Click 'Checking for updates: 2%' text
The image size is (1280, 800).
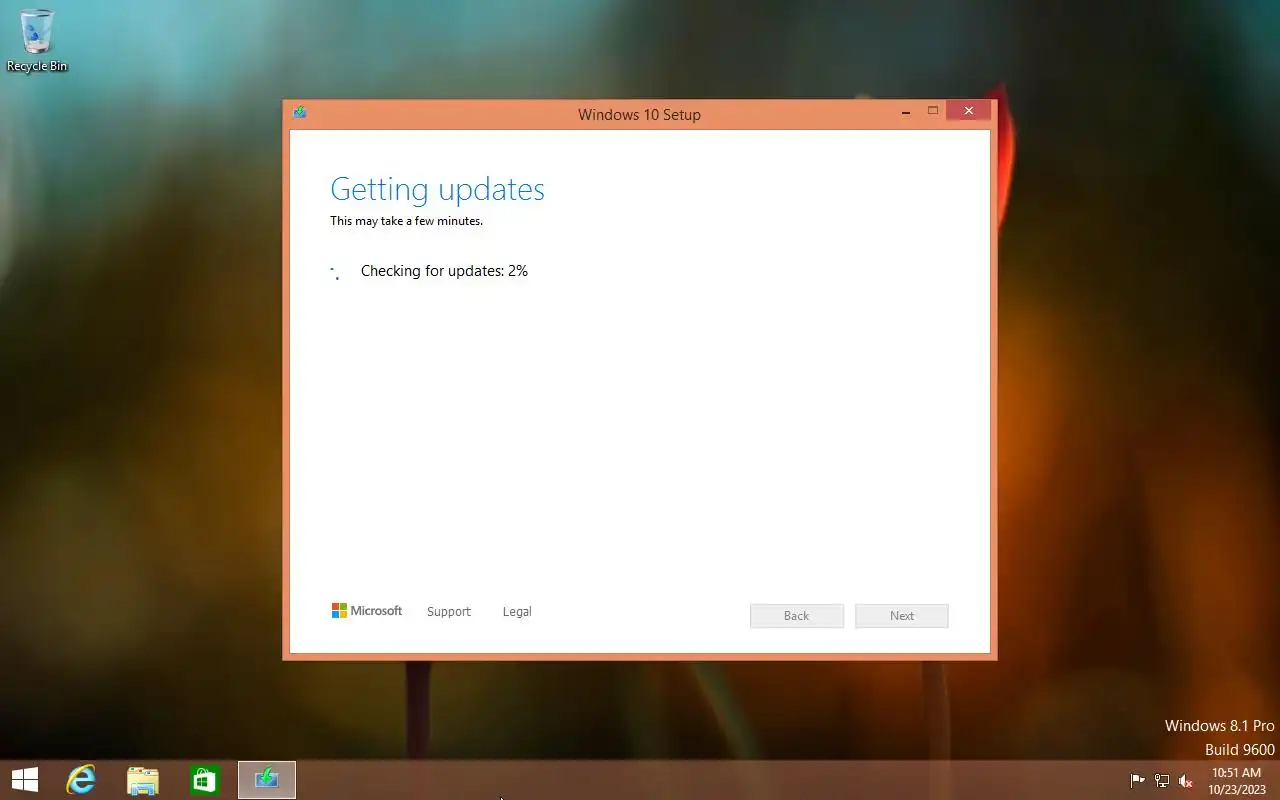[x=444, y=271]
